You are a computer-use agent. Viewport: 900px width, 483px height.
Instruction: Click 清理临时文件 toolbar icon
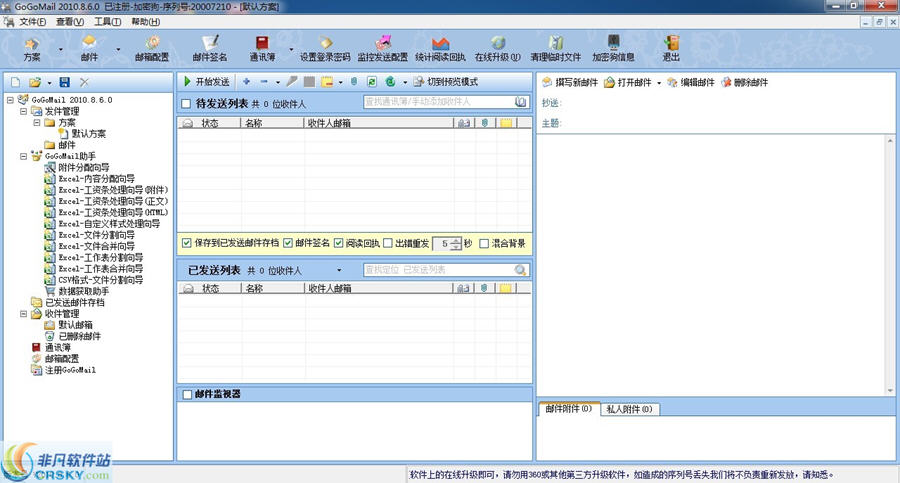point(556,49)
